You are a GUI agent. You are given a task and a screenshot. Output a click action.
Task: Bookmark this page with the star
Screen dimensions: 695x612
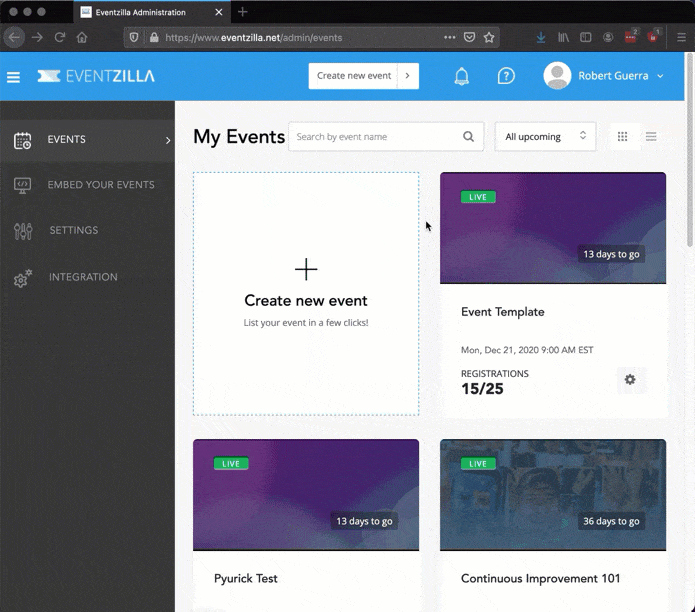[x=489, y=38]
